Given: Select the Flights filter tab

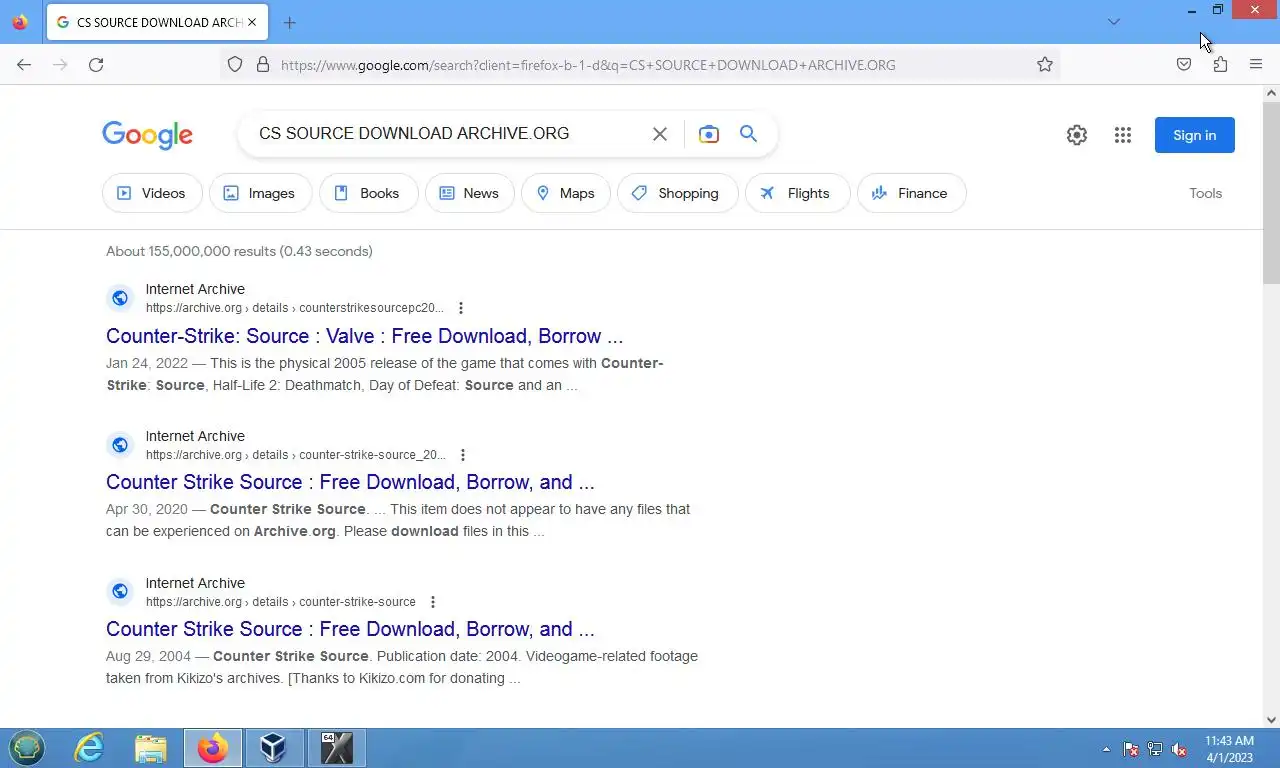Looking at the screenshot, I should pyautogui.click(x=797, y=193).
